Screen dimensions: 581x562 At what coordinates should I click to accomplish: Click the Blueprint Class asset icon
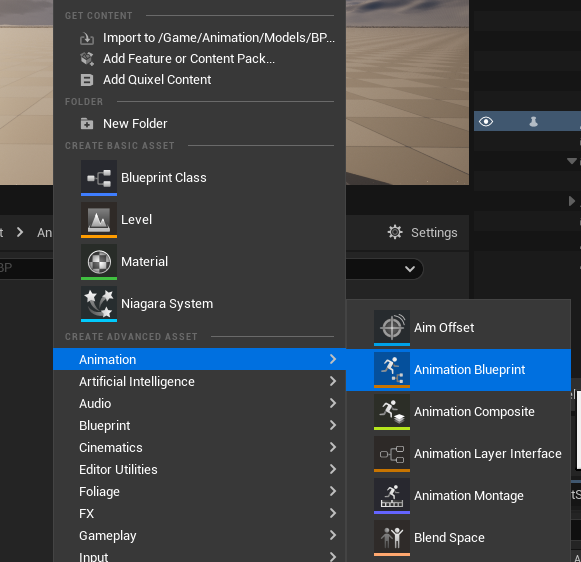[x=99, y=177]
